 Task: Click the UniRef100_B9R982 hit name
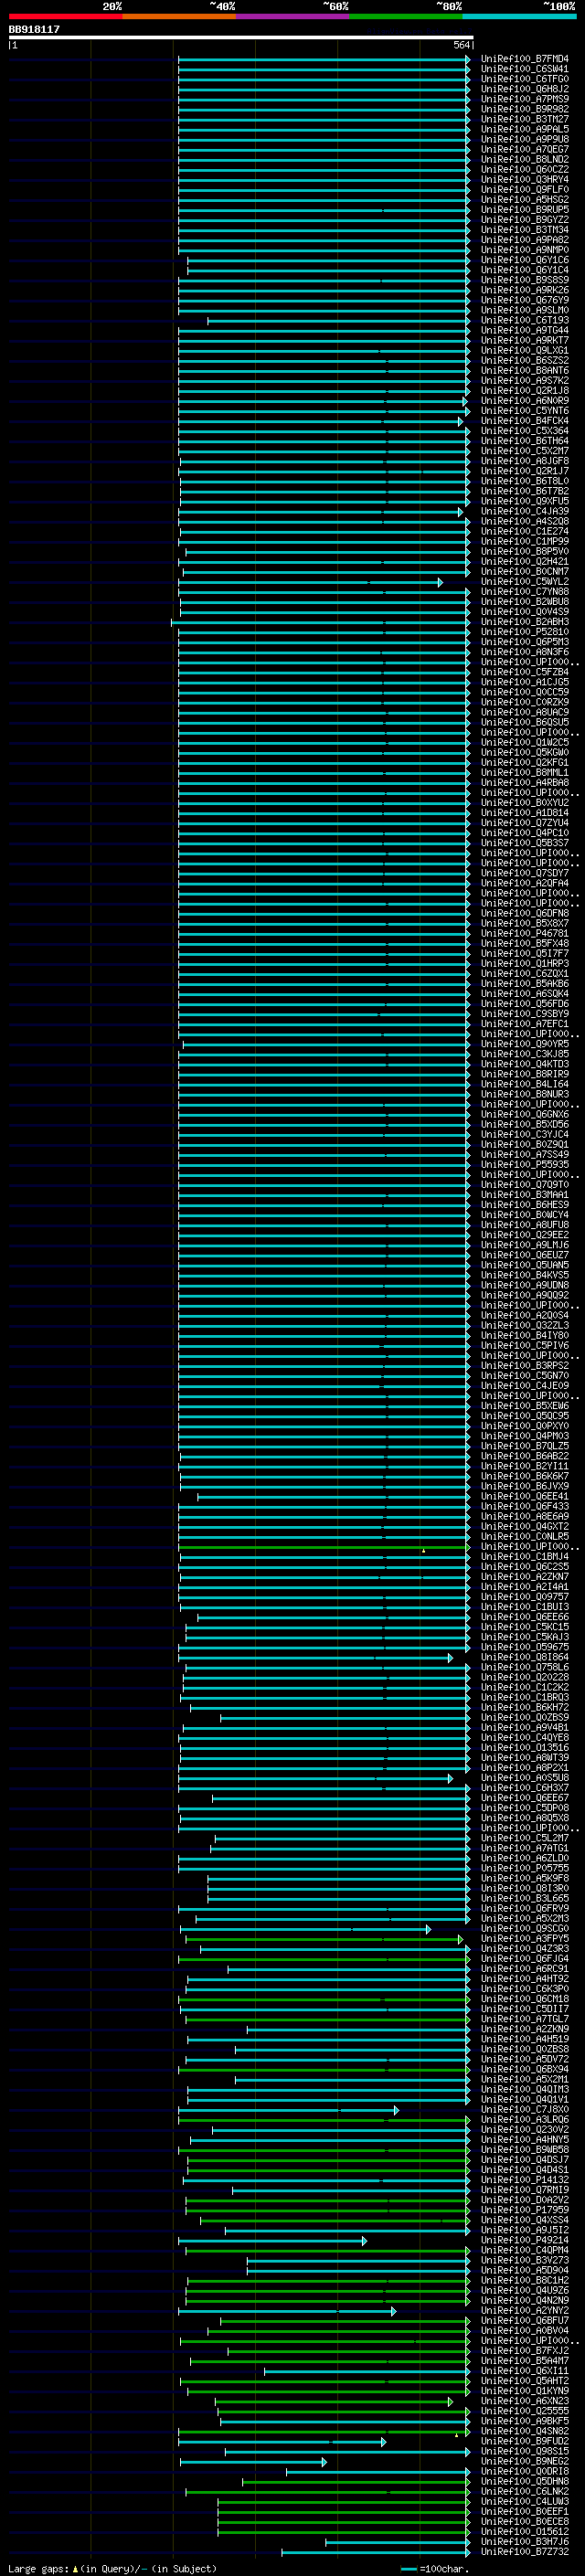pos(524,109)
